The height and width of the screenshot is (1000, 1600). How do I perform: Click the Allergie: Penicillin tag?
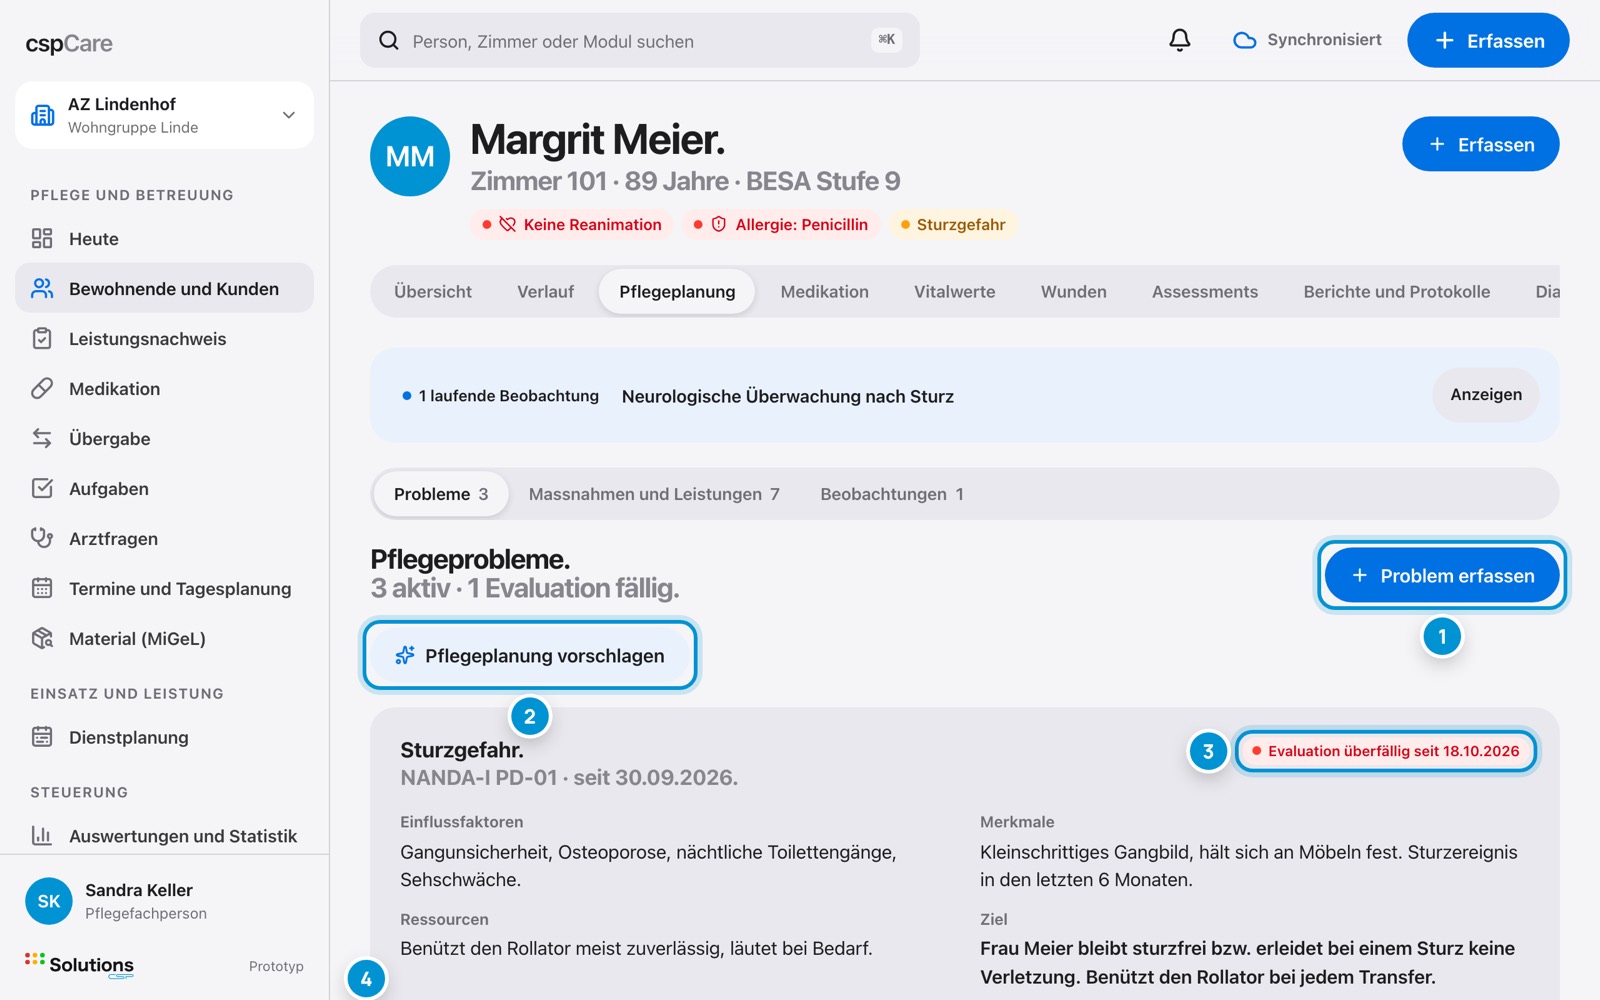[x=781, y=224]
